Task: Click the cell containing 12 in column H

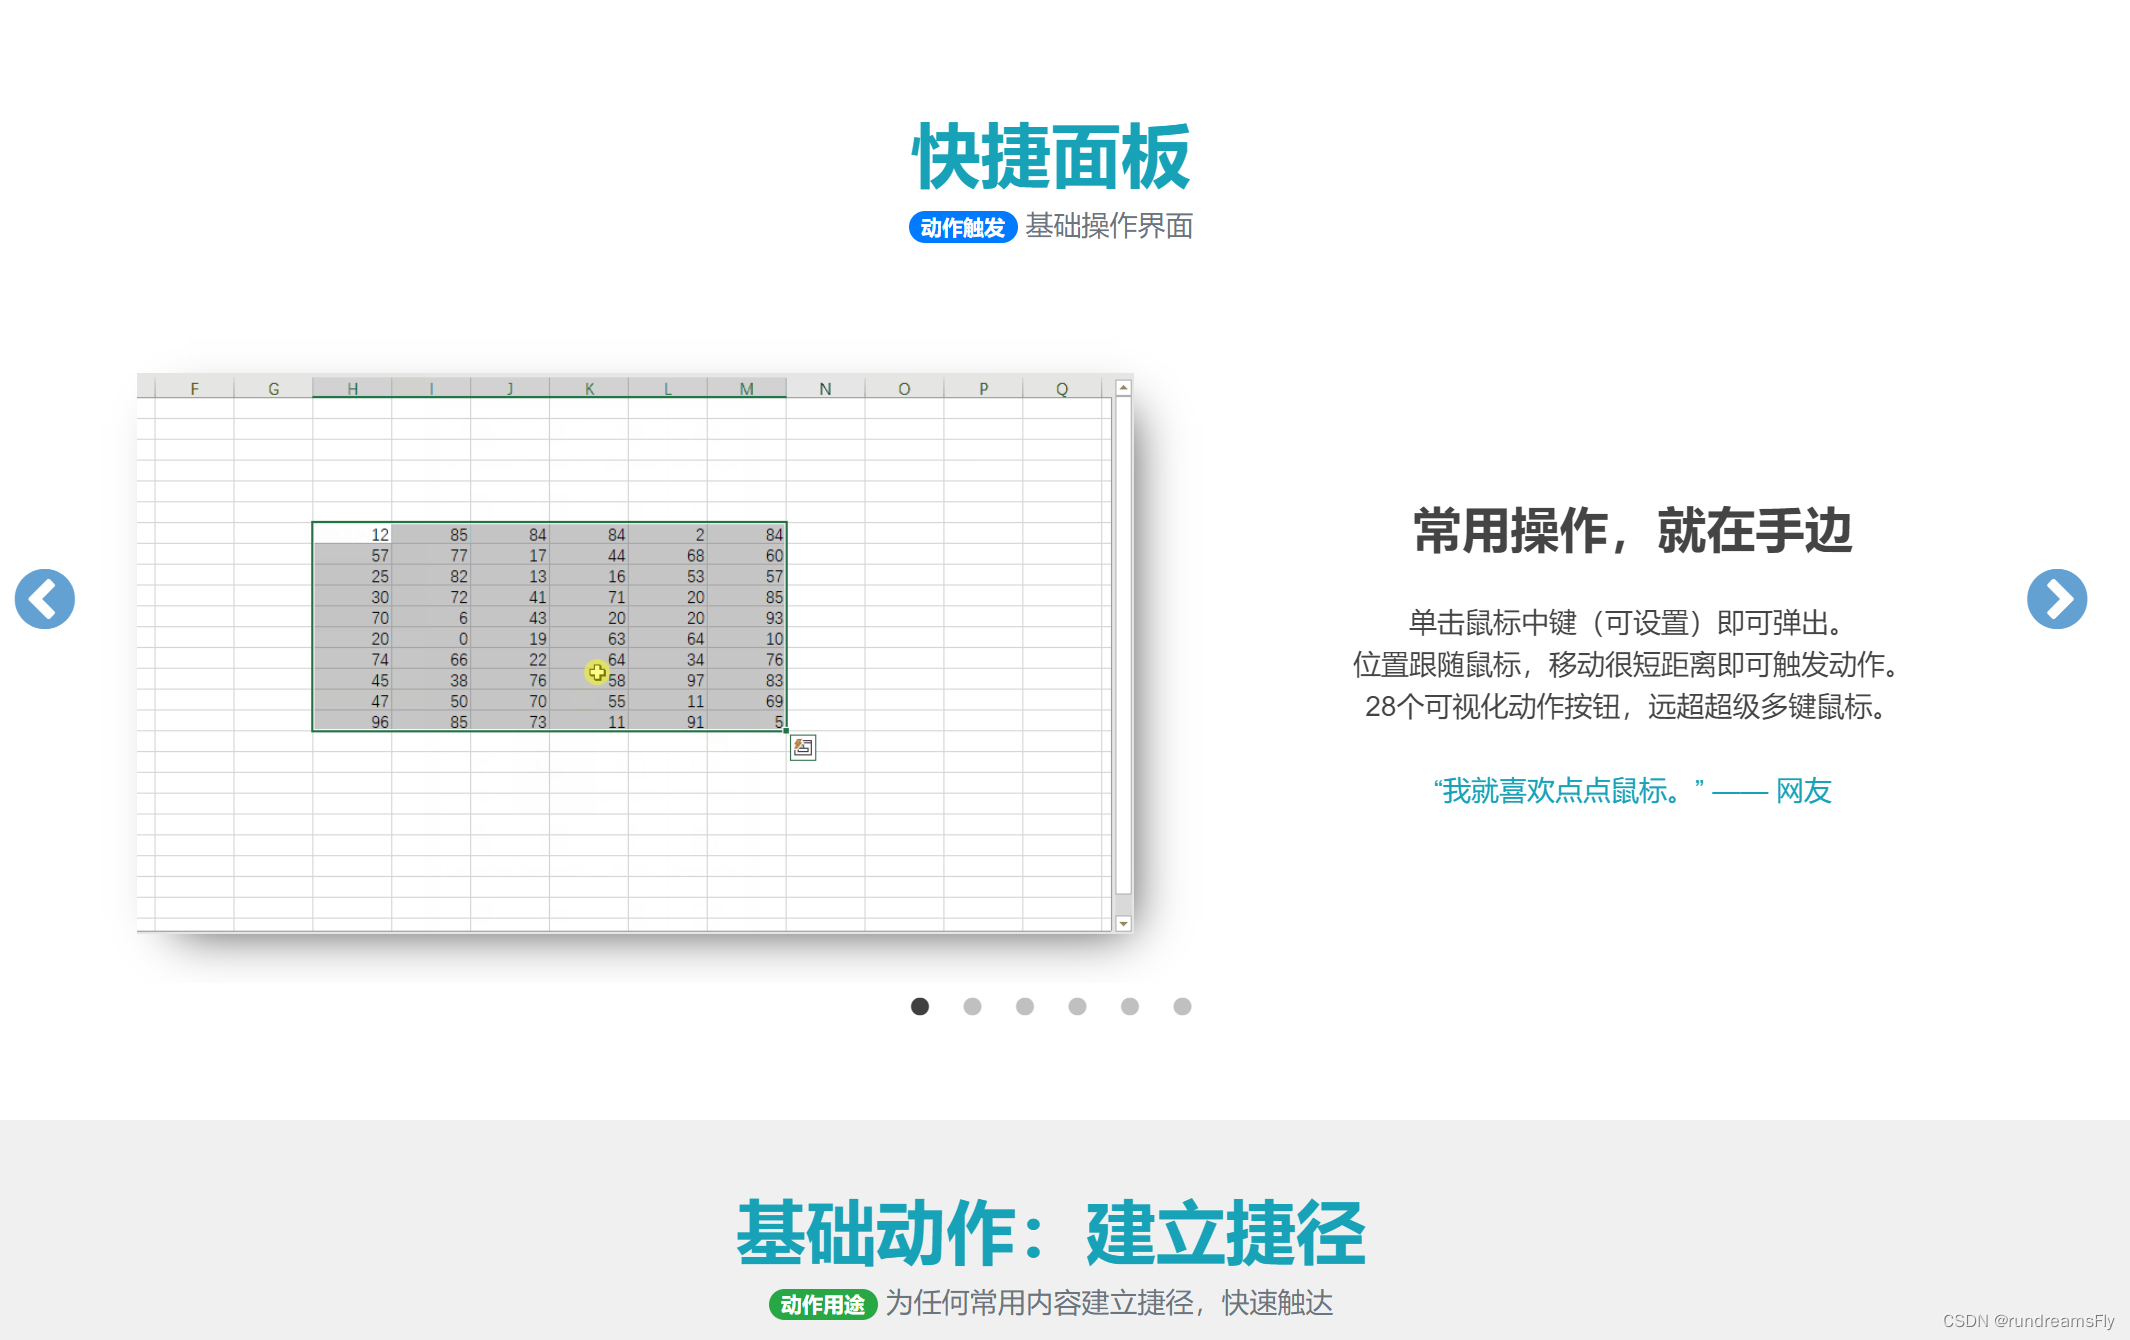Action: coord(352,534)
